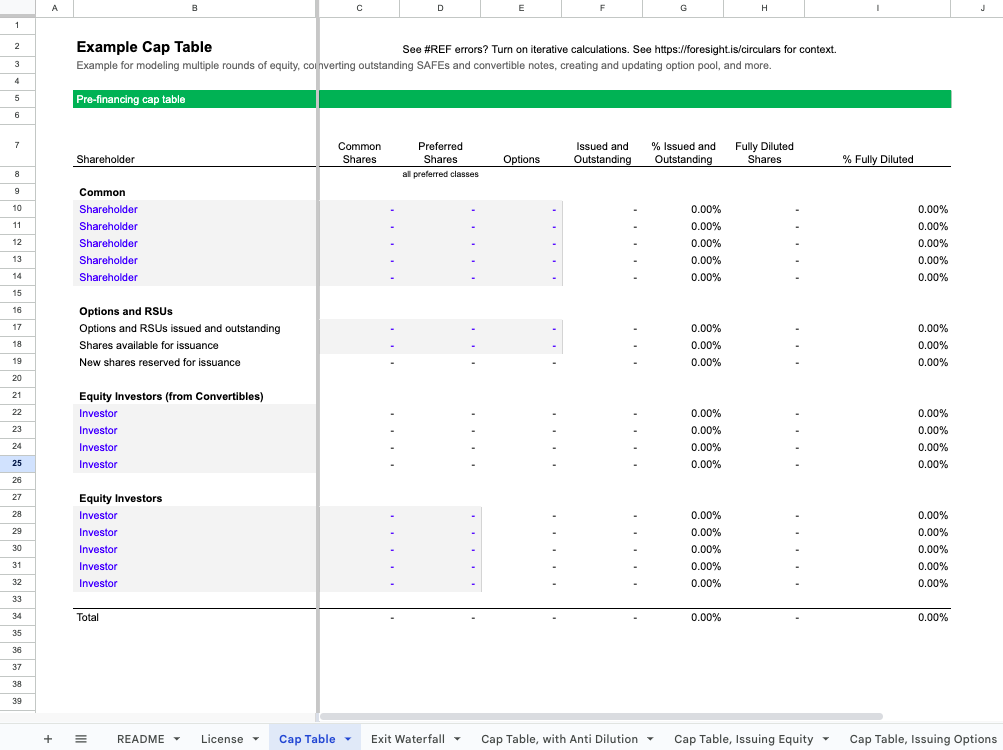Open the Cap Table, with Anti Dilution tab
The width and height of the screenshot is (1003, 750).
click(x=559, y=739)
